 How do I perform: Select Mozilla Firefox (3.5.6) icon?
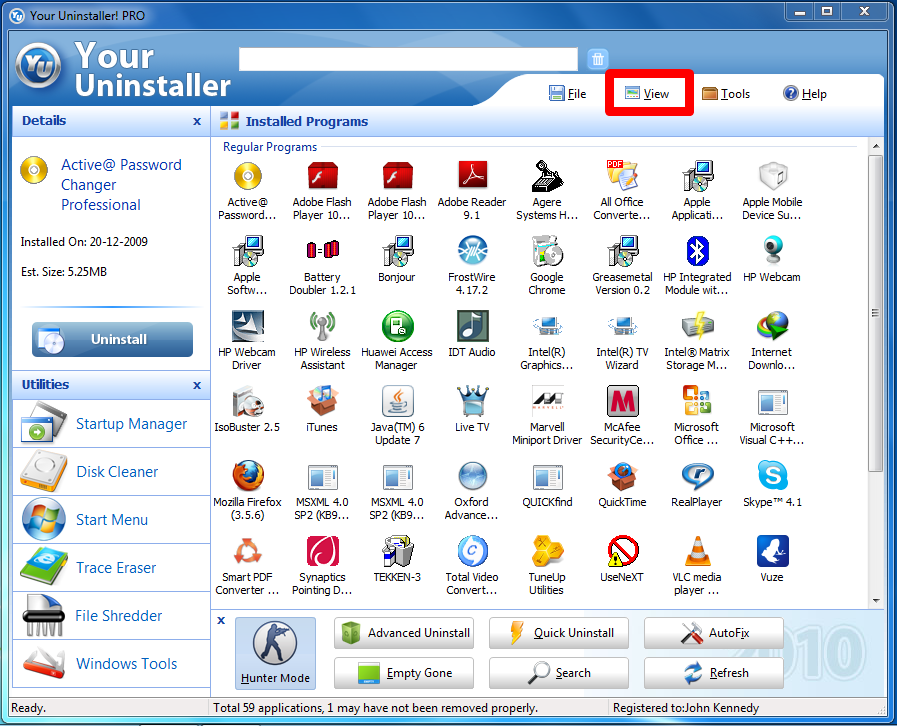247,476
